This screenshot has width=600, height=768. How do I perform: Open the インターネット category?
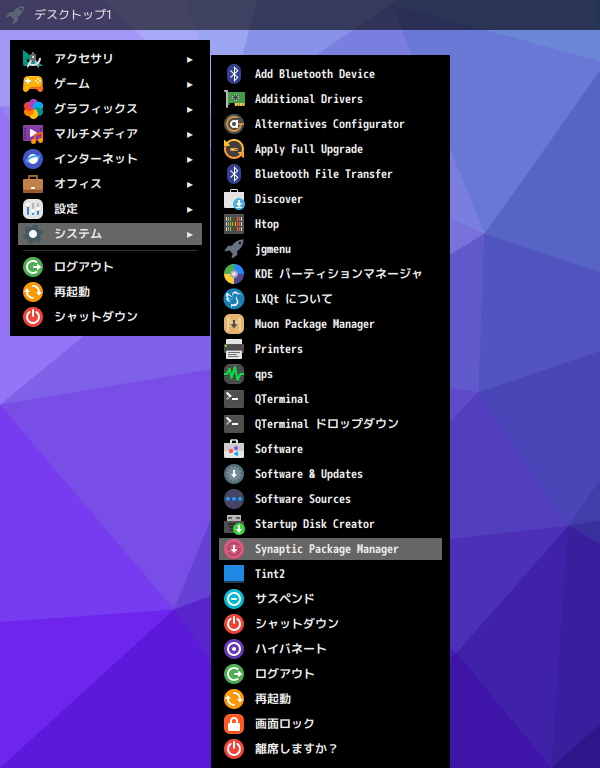pos(110,159)
